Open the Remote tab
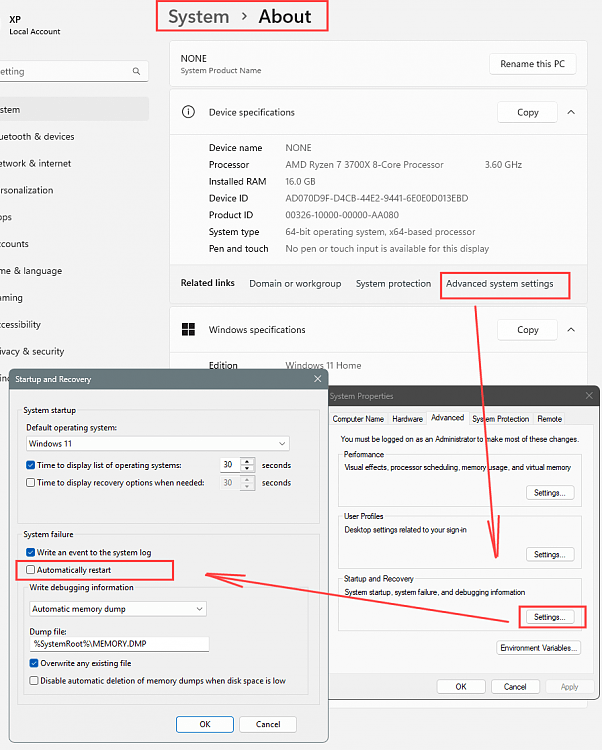 pos(549,419)
